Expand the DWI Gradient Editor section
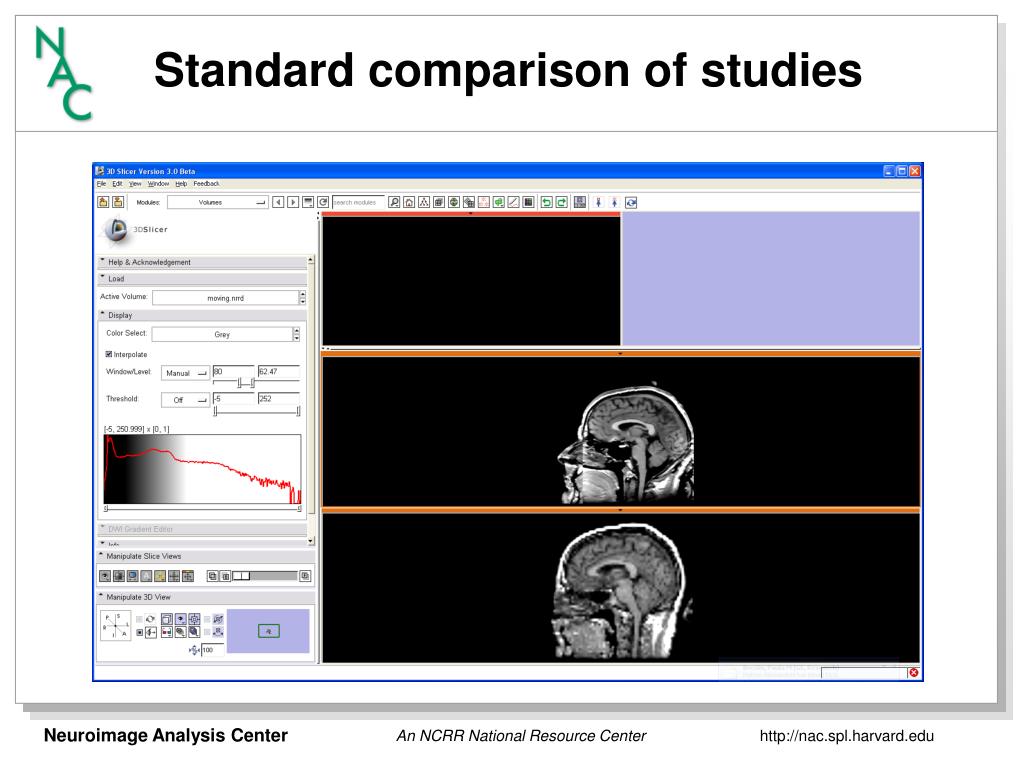1023x767 pixels. point(202,529)
